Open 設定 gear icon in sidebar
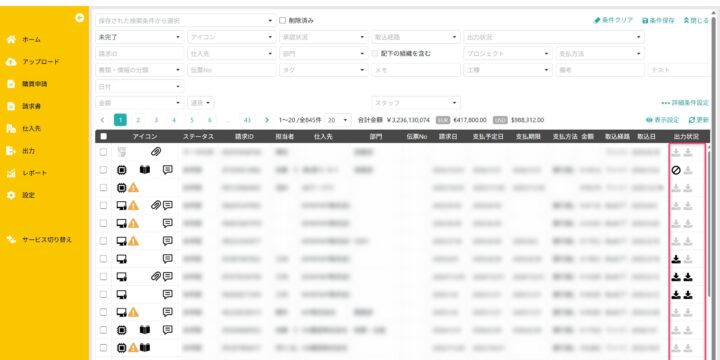720x360 pixels. pos(11,195)
